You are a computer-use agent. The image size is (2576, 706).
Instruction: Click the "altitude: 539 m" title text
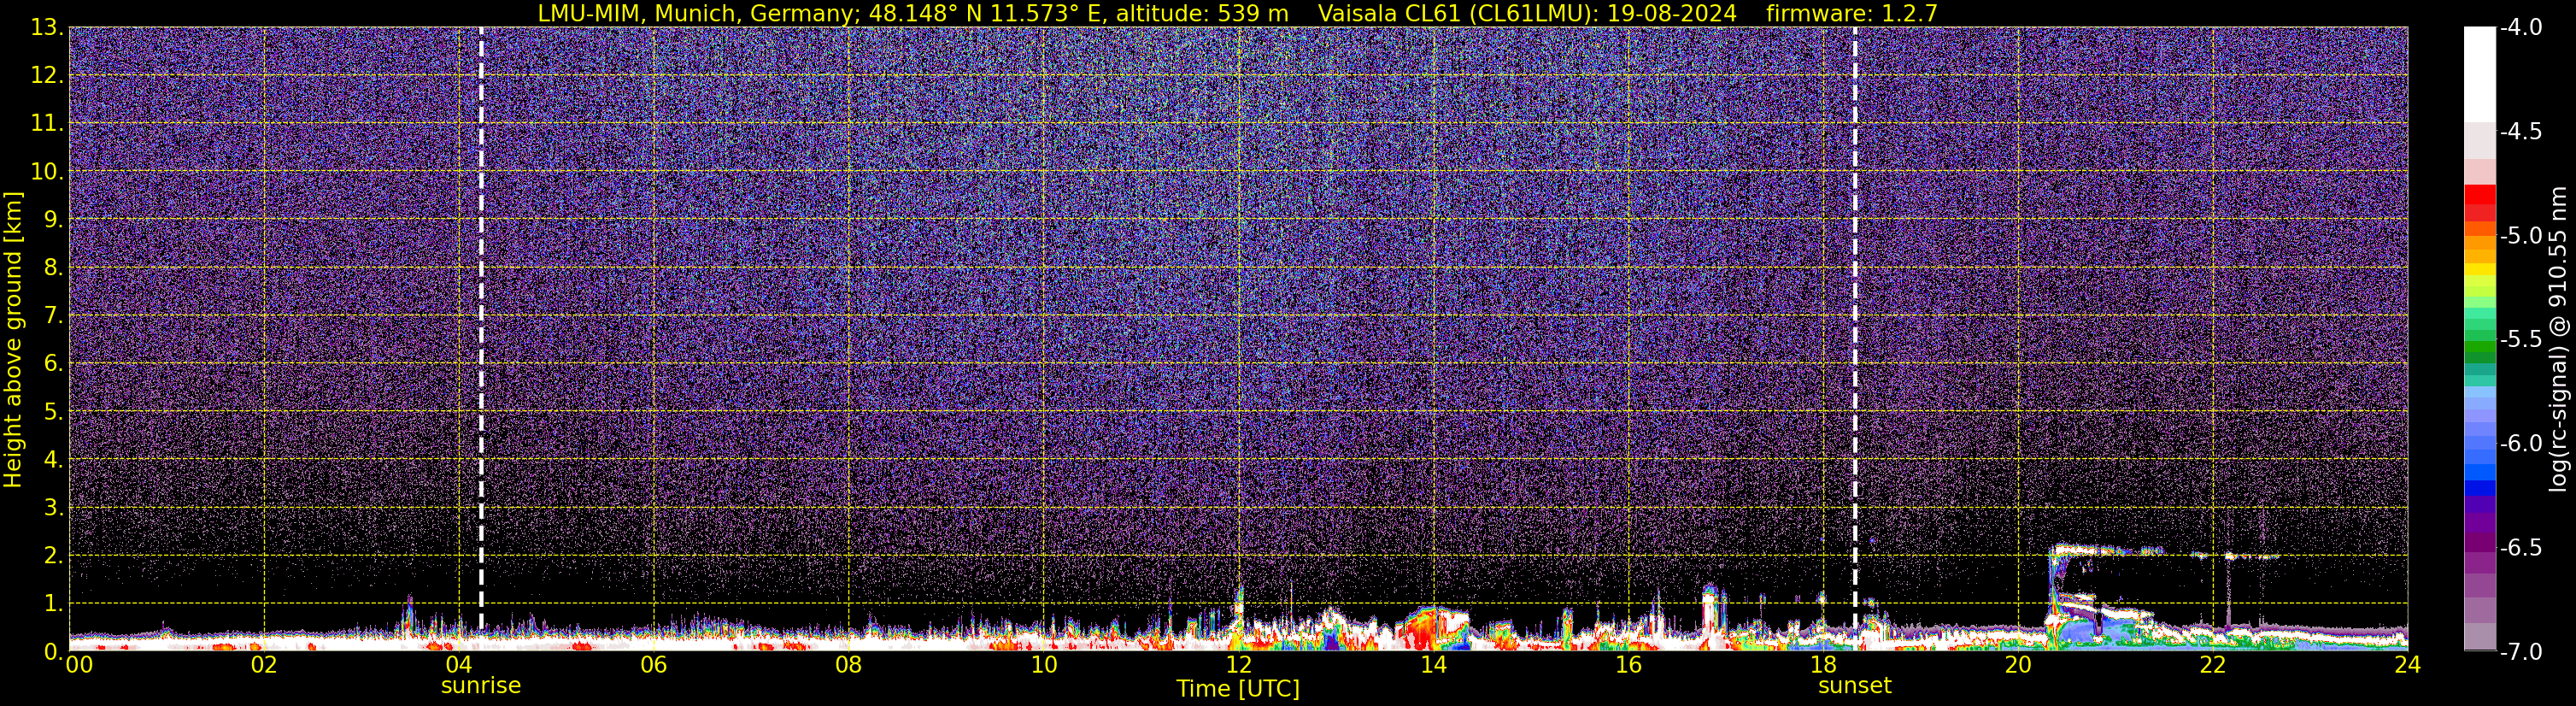1202,14
